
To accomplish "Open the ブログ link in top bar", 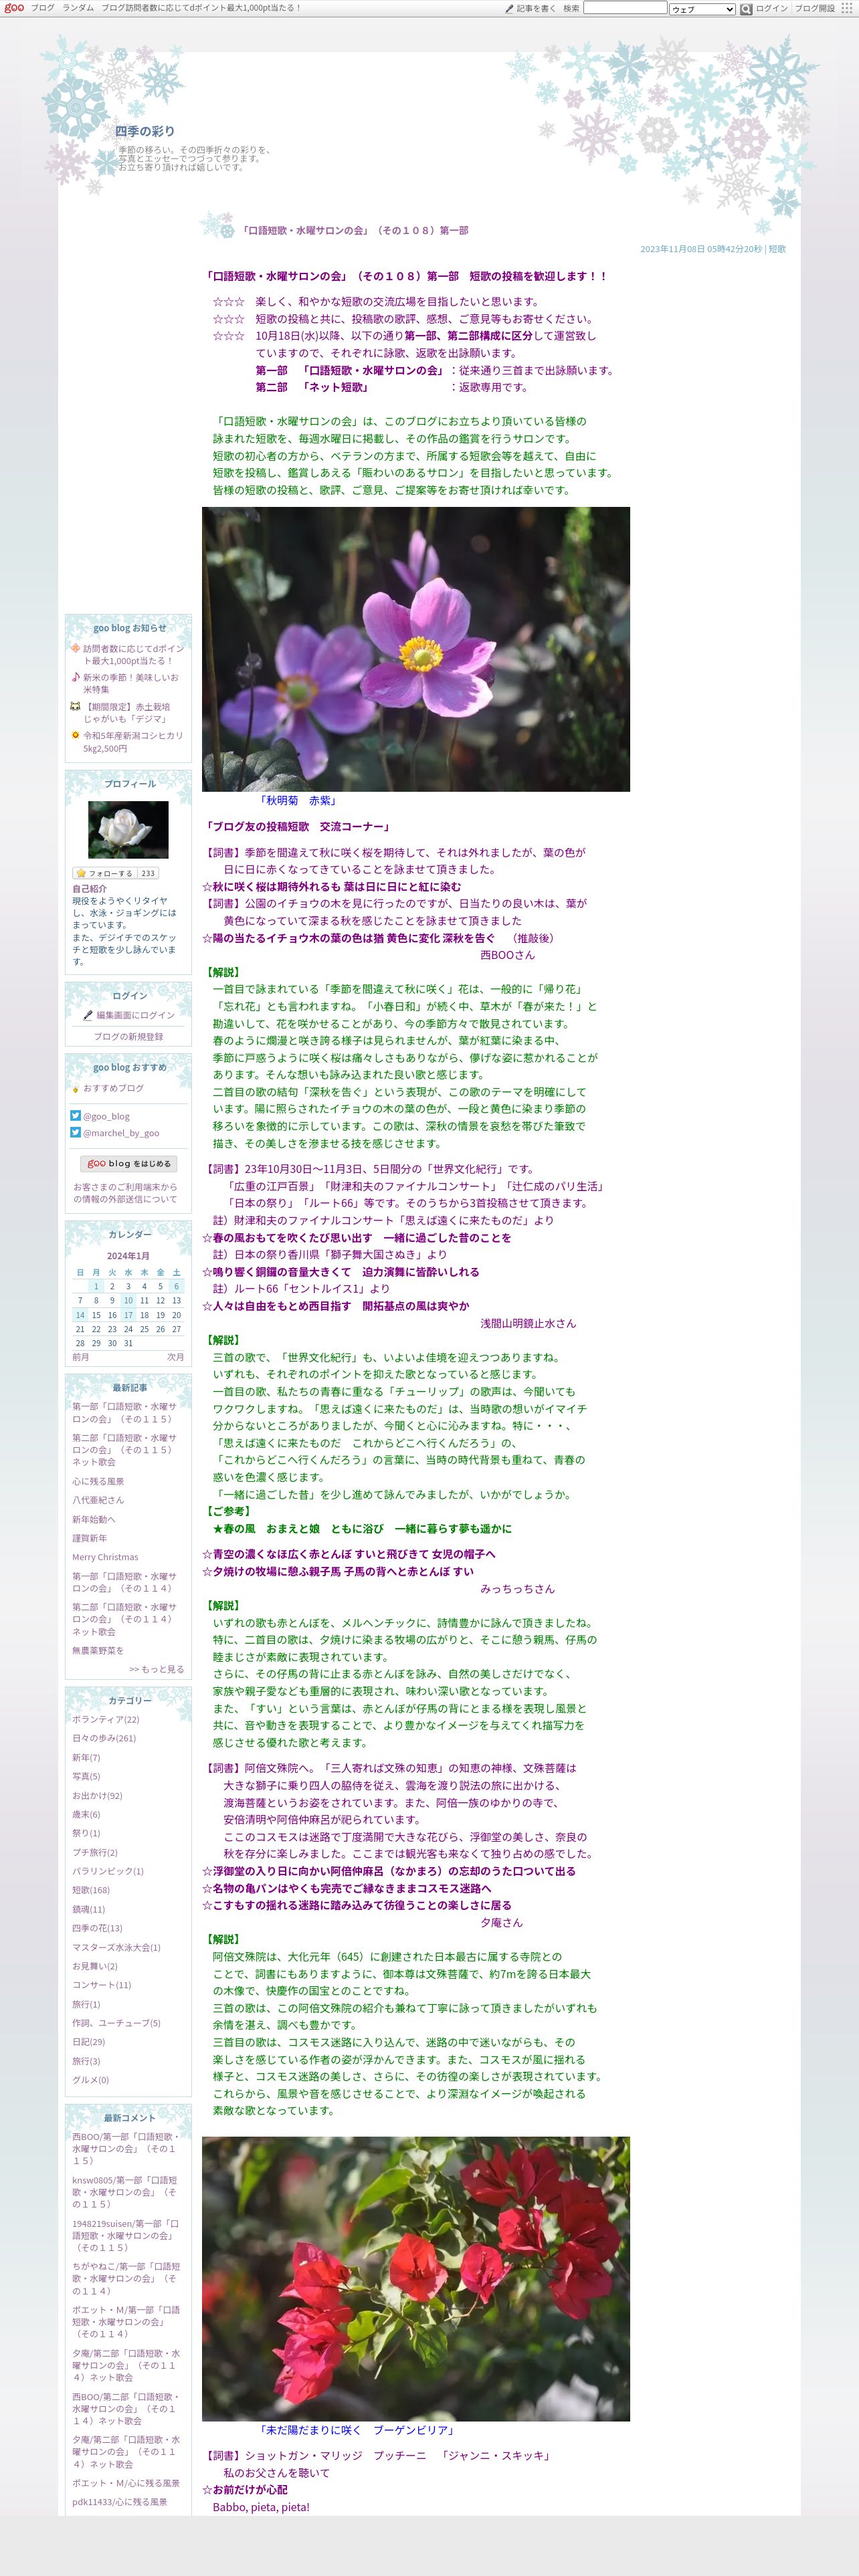I will click(x=43, y=8).
